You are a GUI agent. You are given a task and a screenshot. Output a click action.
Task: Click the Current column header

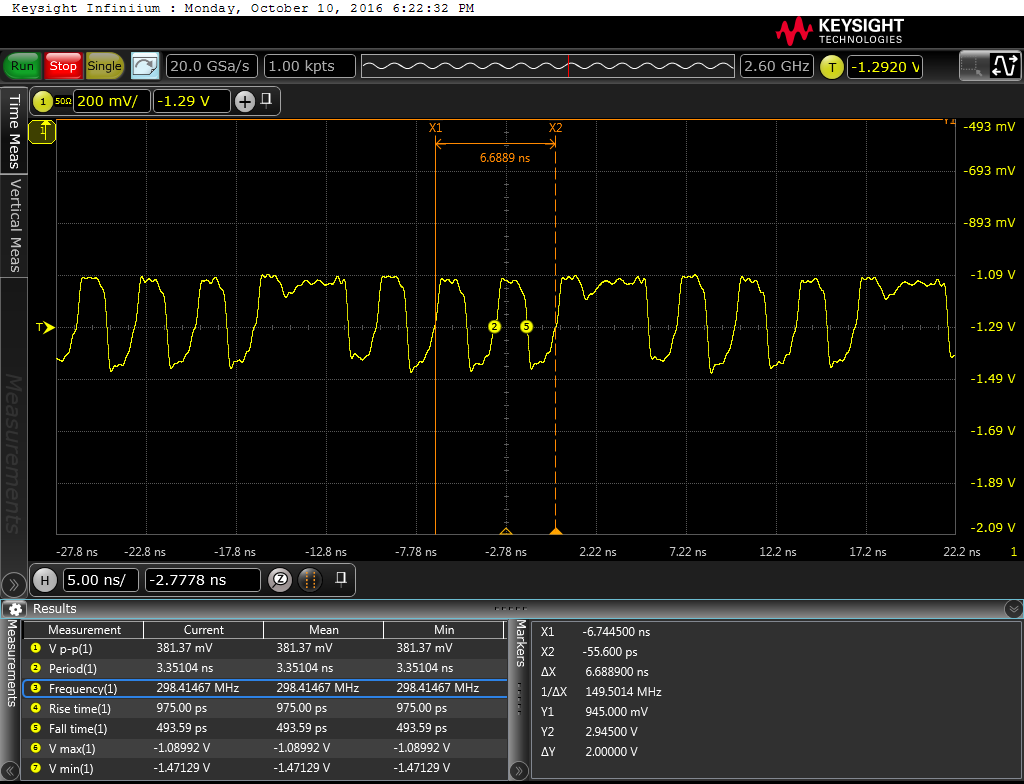pos(203,630)
